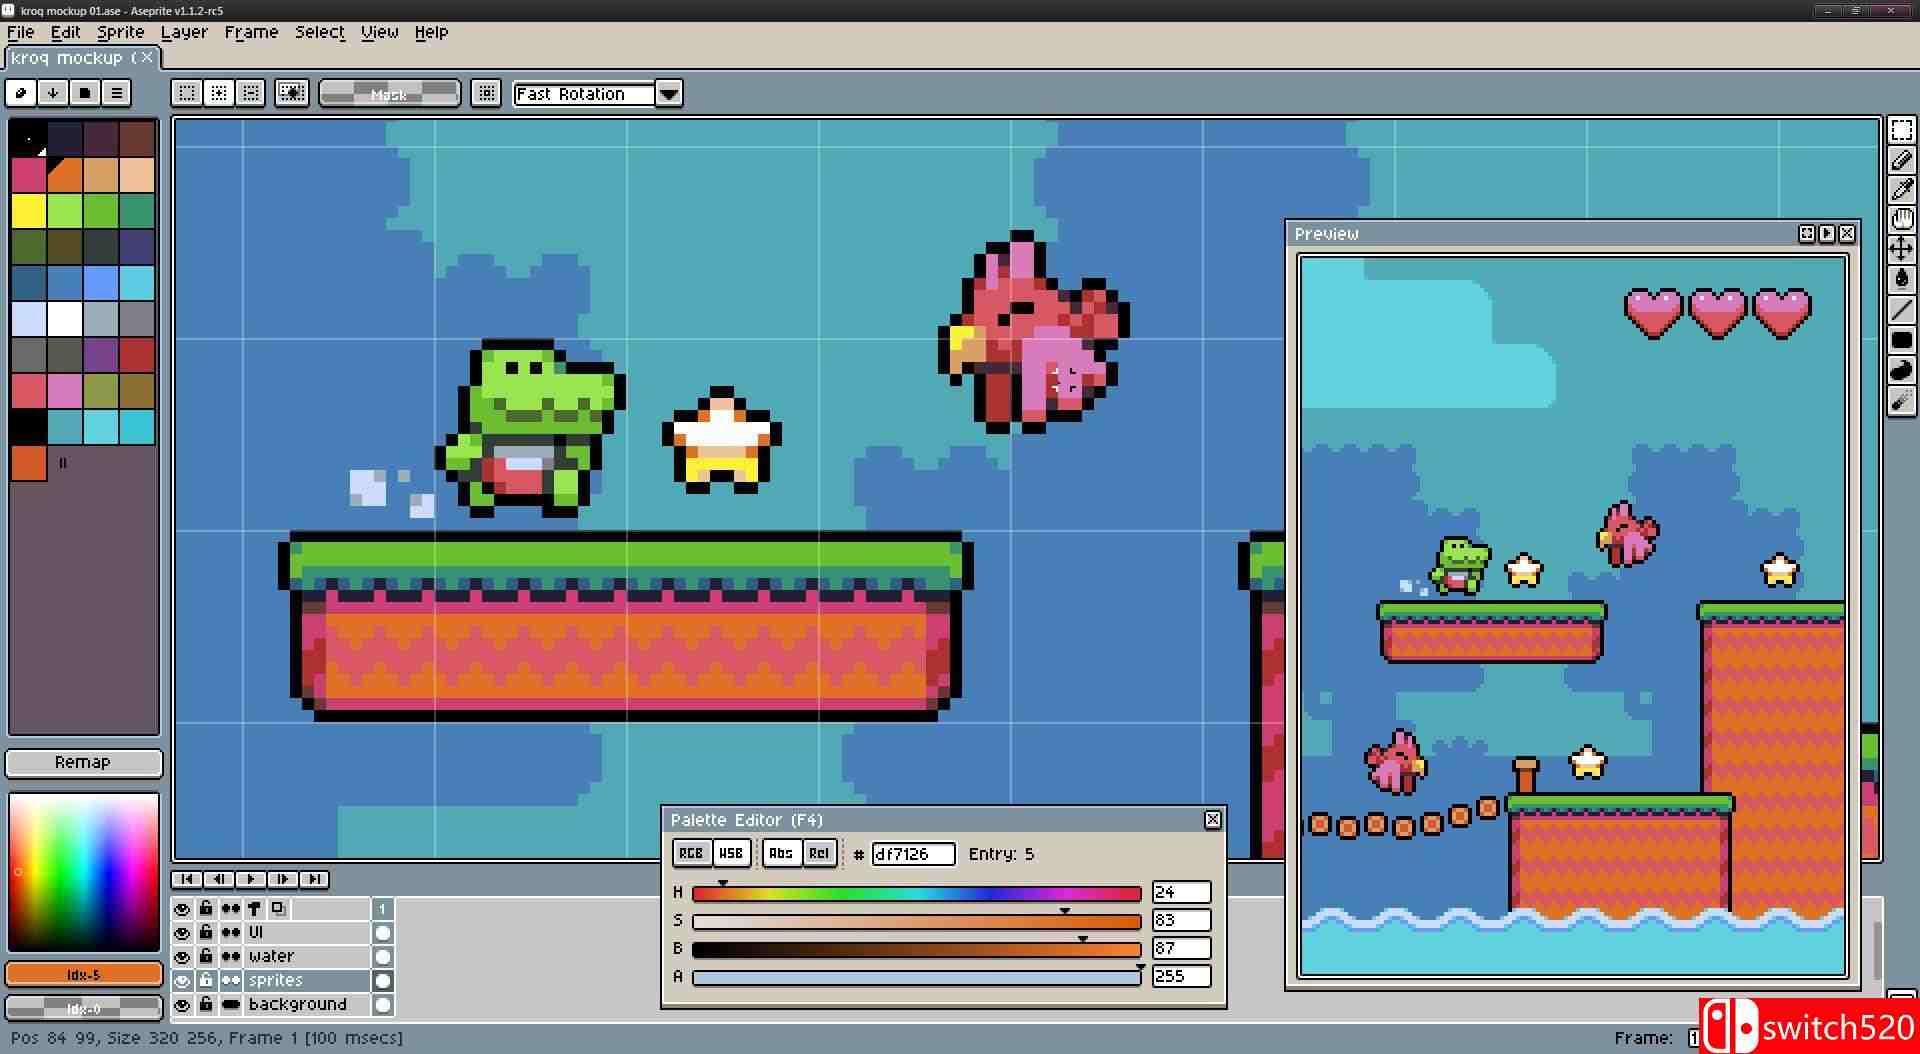Open the Sprite menu
Screen dimensions: 1920x1054
(120, 32)
